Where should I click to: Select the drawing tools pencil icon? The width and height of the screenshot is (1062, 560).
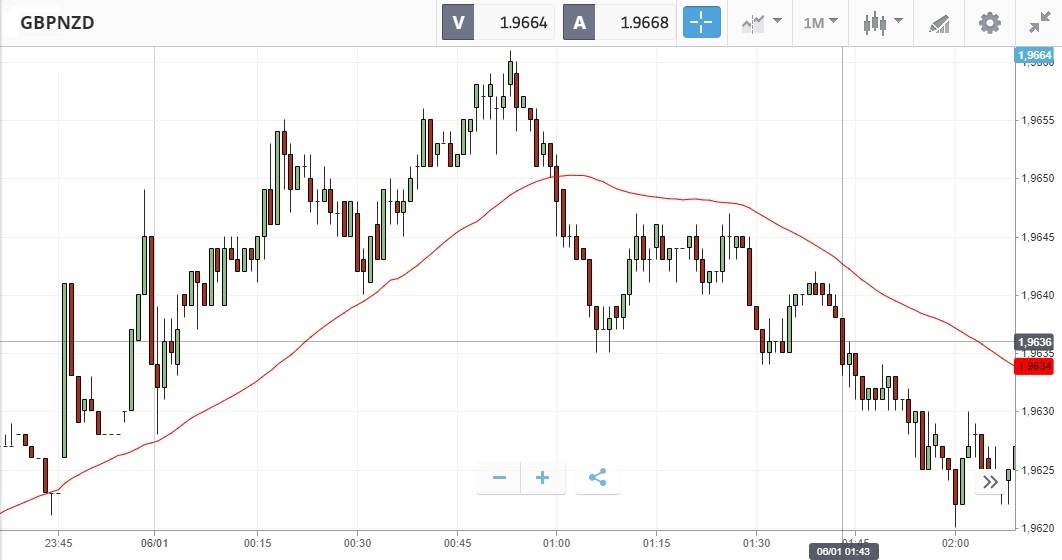(x=939, y=22)
